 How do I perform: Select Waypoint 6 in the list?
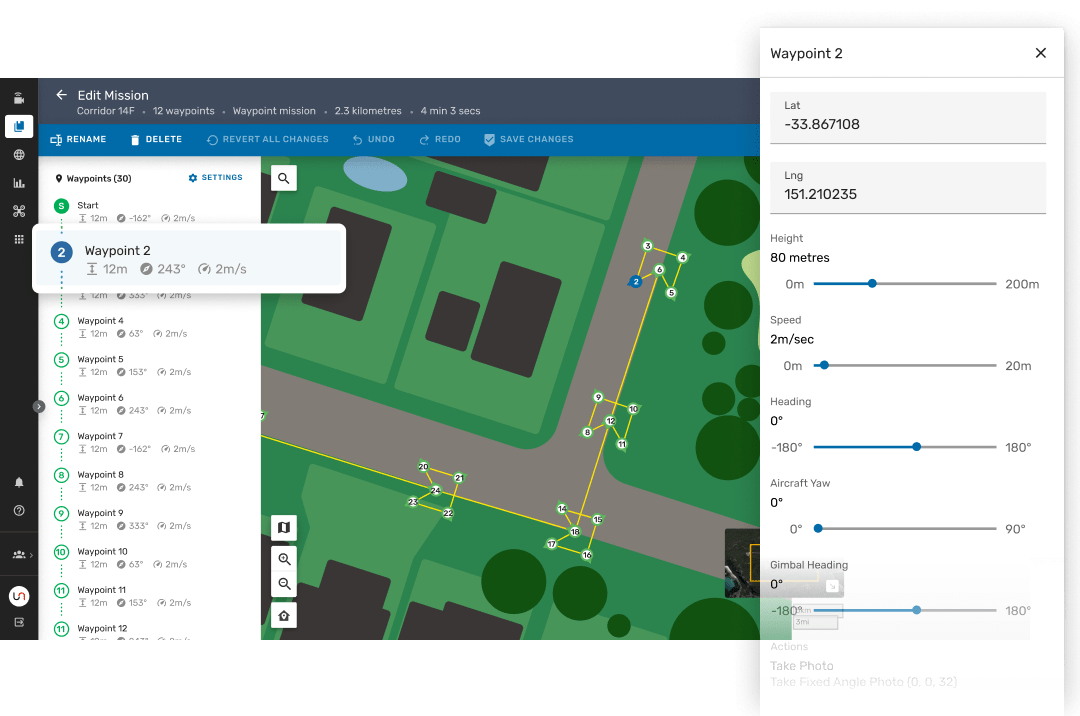tap(149, 404)
